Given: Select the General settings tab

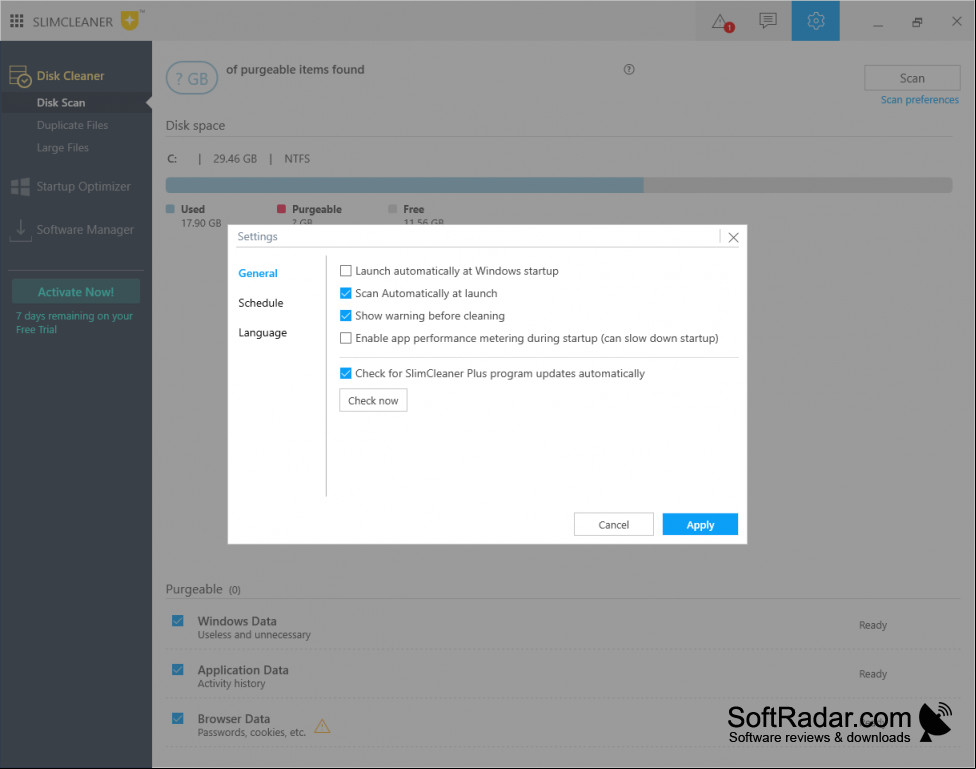Looking at the screenshot, I should tap(258, 273).
